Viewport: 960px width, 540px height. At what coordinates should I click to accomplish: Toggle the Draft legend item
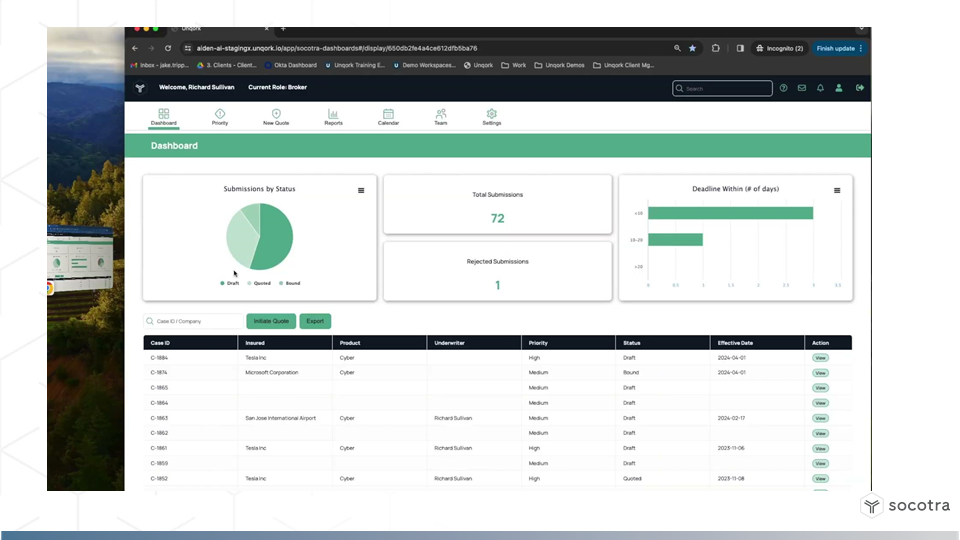point(230,283)
